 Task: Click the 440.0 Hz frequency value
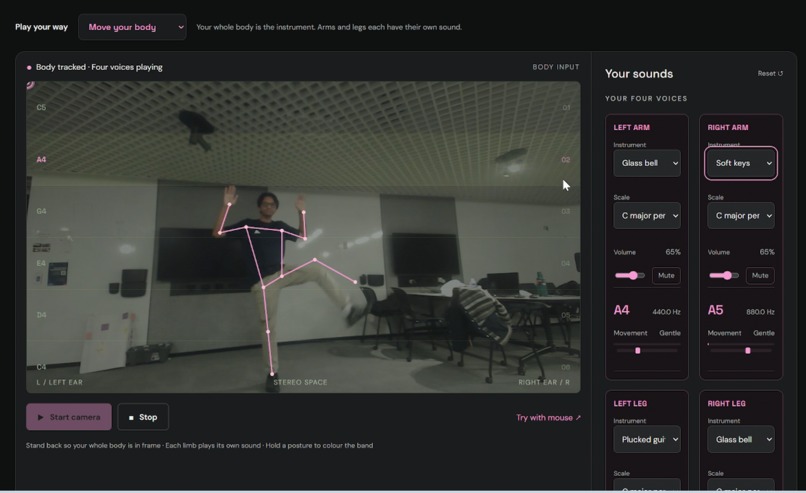coord(666,312)
